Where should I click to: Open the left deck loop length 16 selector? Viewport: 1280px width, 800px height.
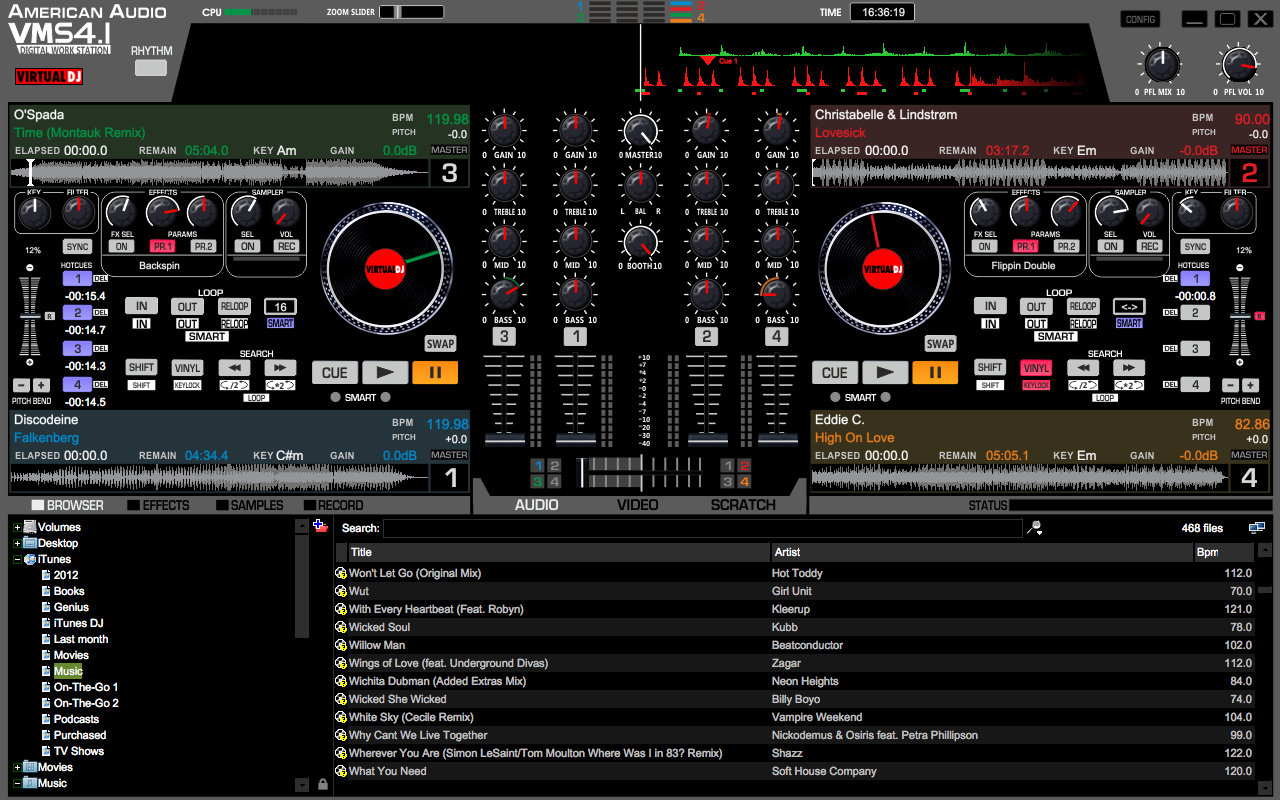click(x=280, y=307)
